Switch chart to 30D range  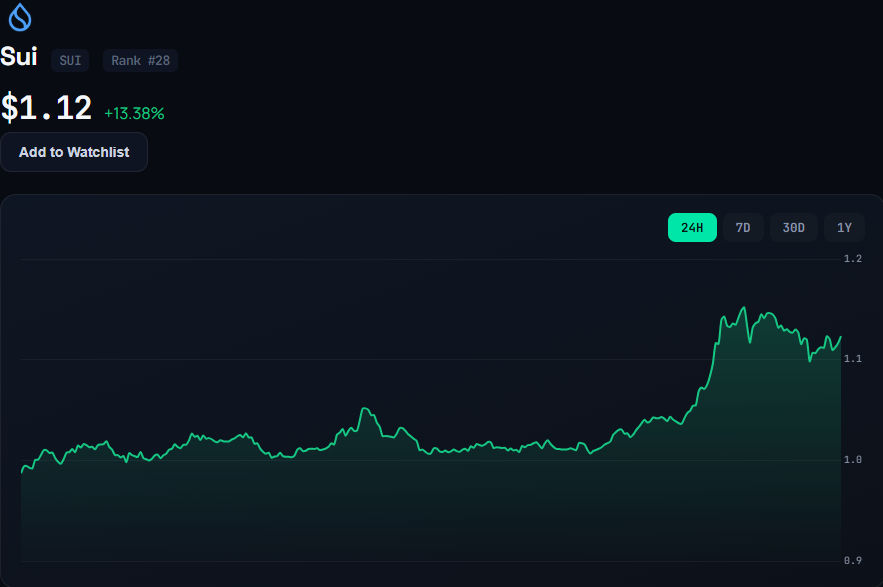tap(793, 228)
